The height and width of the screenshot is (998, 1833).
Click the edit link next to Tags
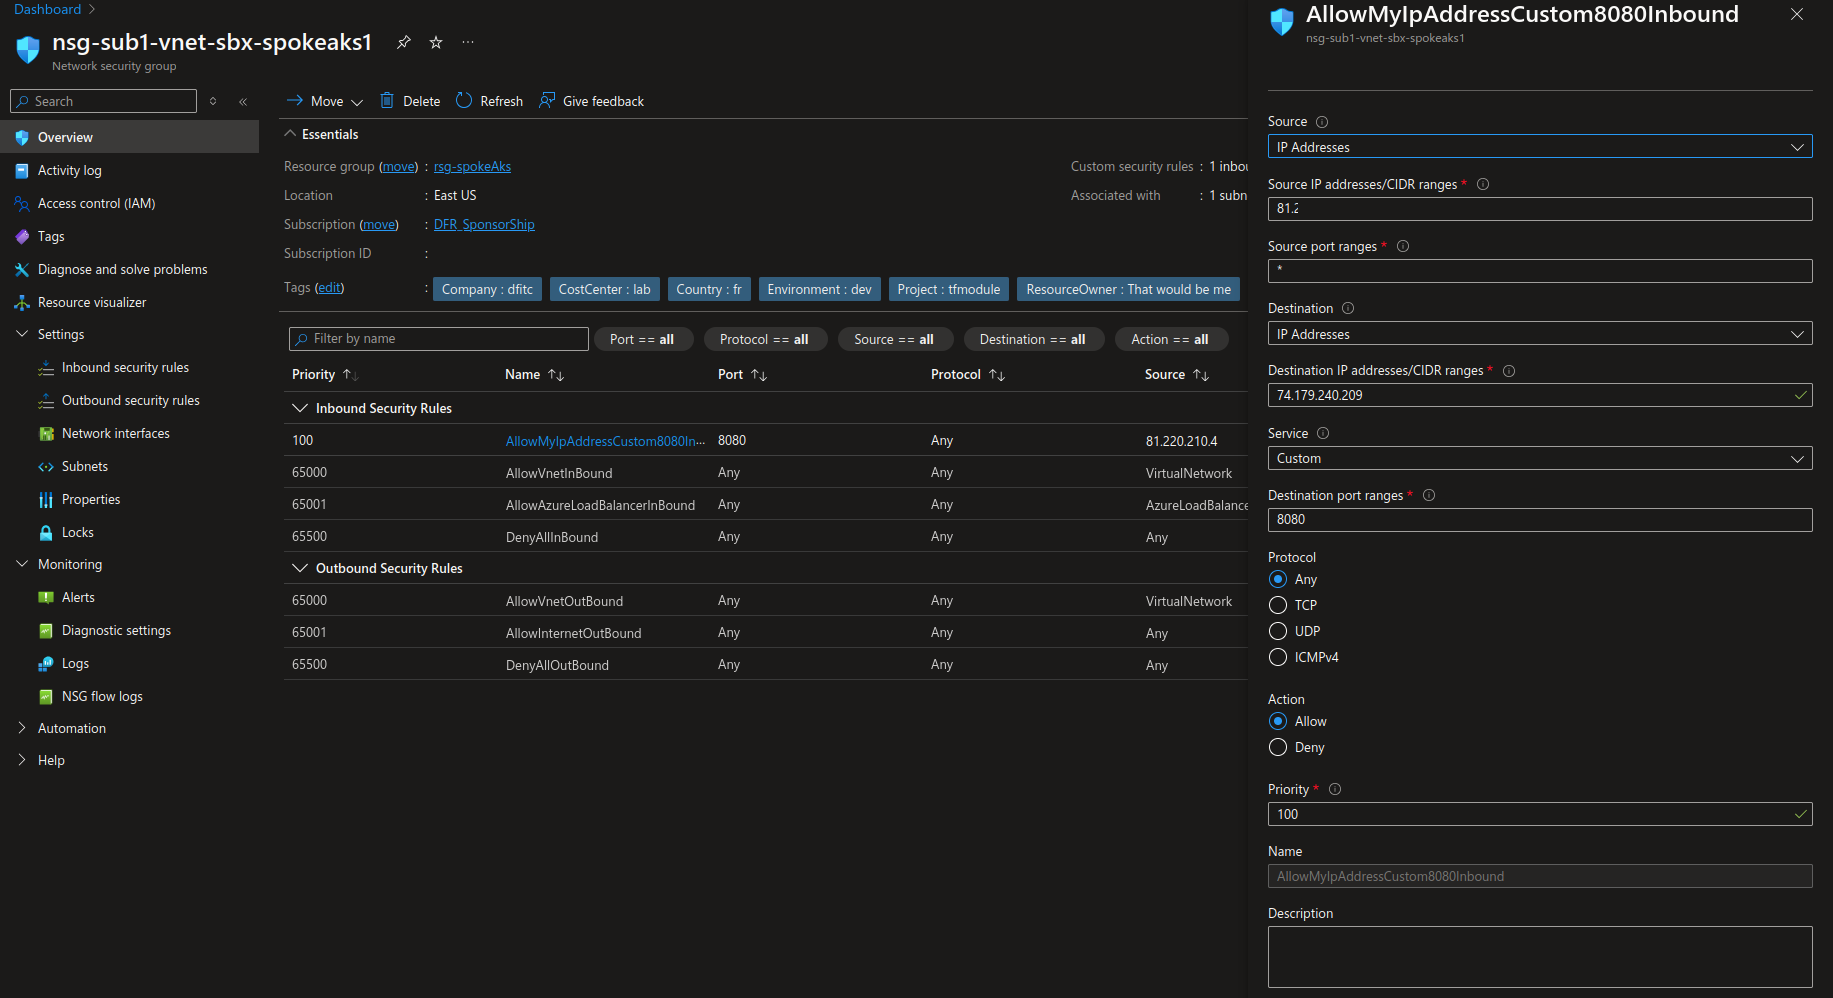(329, 288)
